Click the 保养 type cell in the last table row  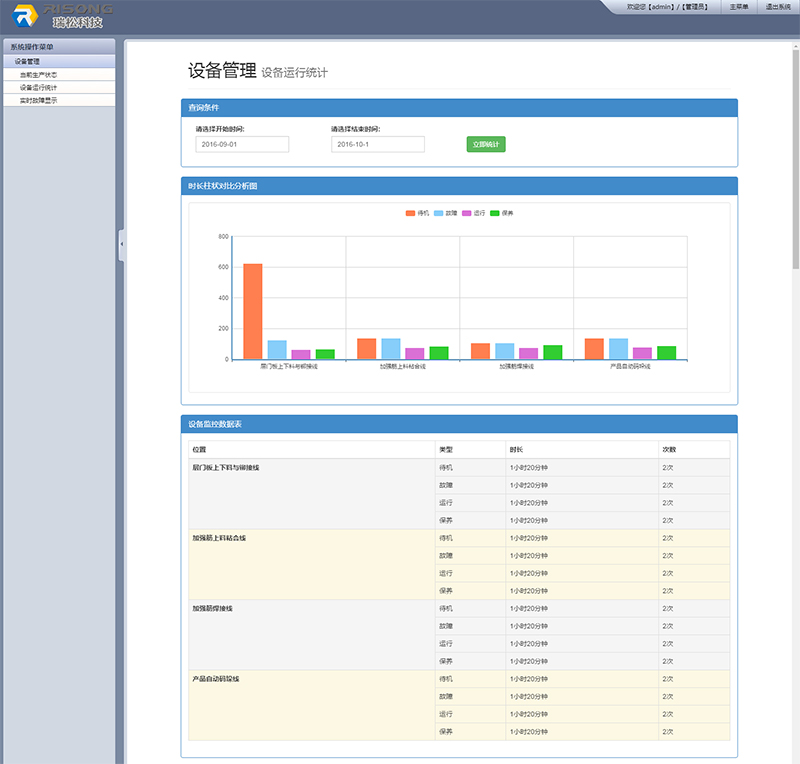[x=470, y=731]
